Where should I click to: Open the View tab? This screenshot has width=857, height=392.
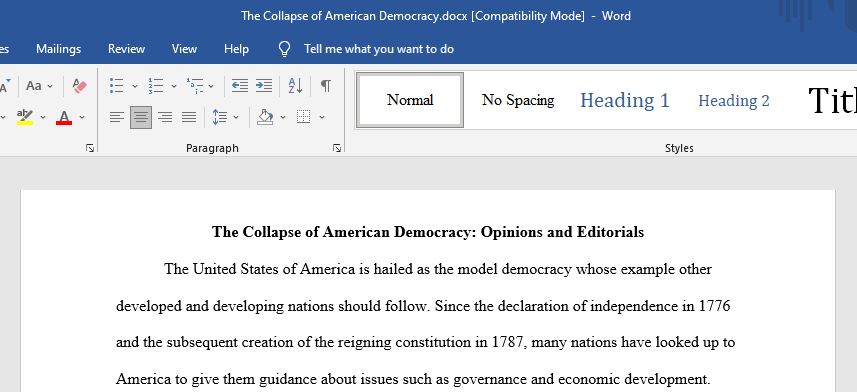(x=184, y=49)
